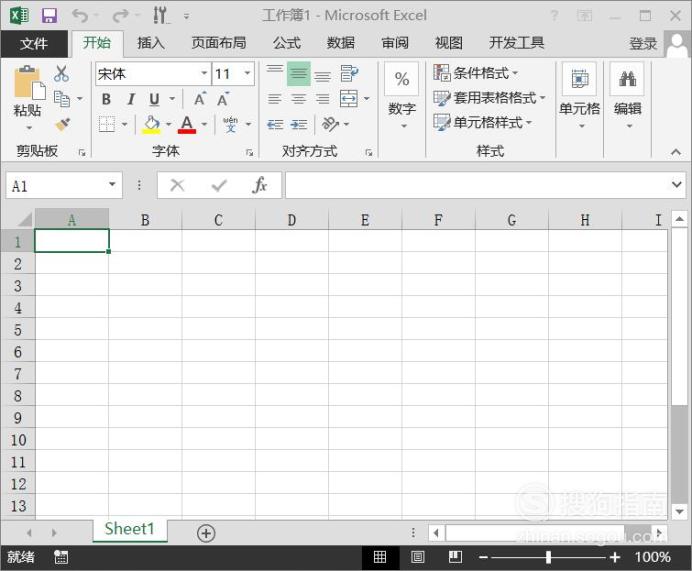
Task: Select the Sheet1 tab
Action: [x=130, y=529]
